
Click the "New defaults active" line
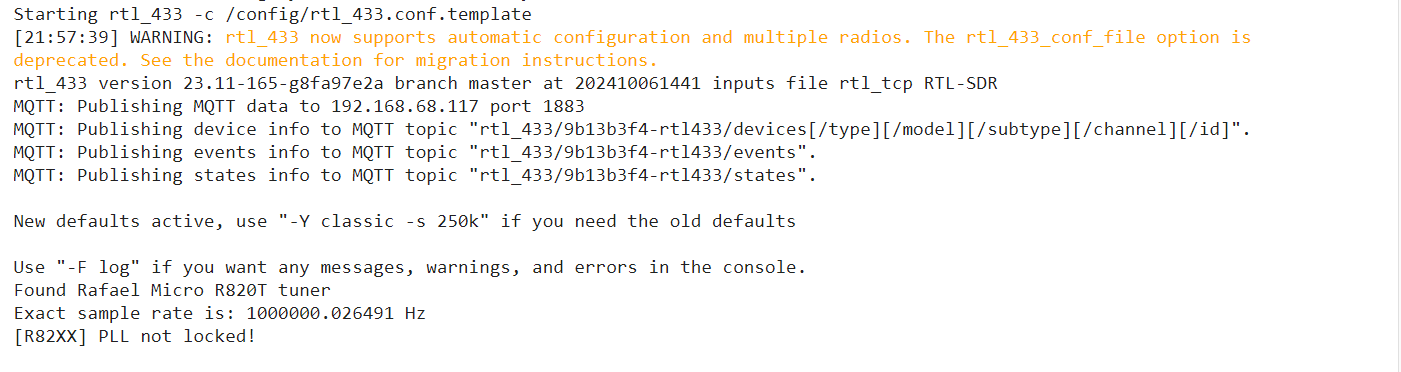[x=405, y=222]
